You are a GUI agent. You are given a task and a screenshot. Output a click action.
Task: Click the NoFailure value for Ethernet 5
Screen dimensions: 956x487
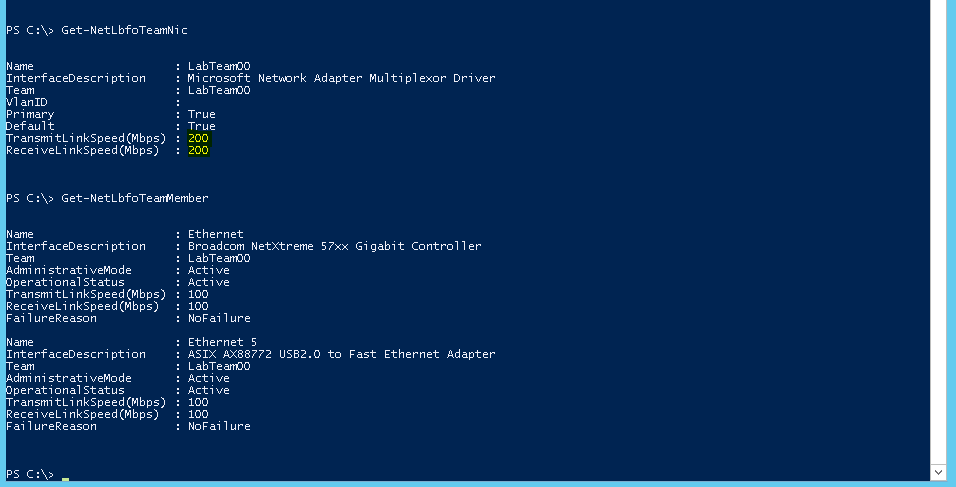(219, 426)
